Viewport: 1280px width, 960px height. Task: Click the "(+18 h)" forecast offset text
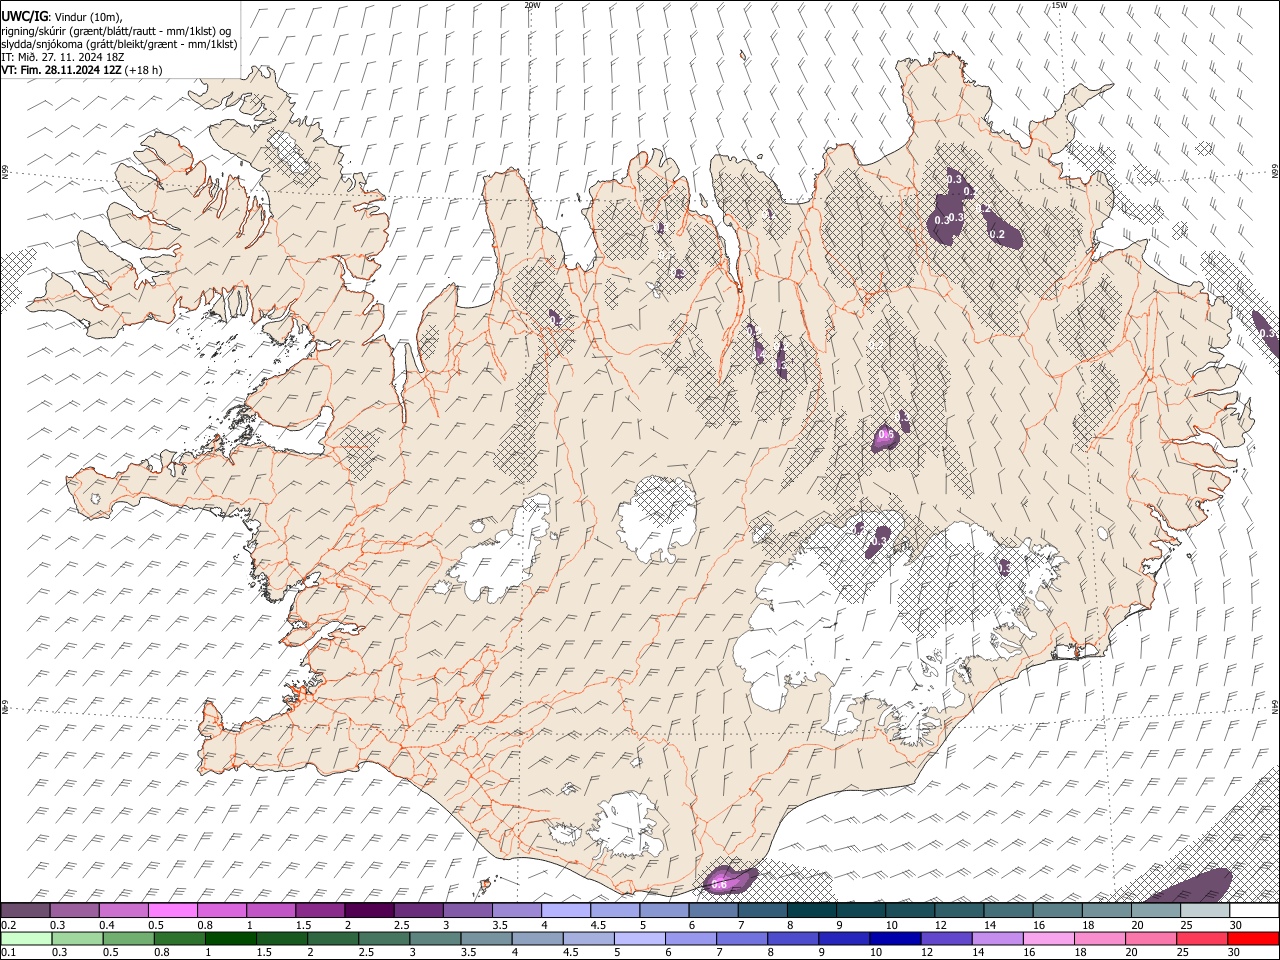coord(144,70)
